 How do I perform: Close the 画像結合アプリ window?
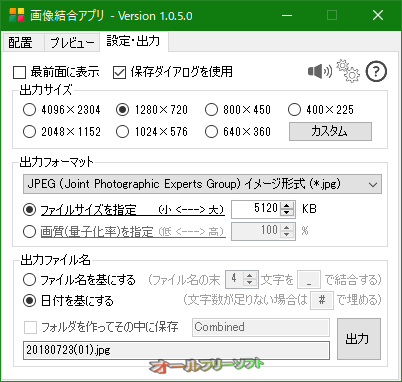click(378, 15)
